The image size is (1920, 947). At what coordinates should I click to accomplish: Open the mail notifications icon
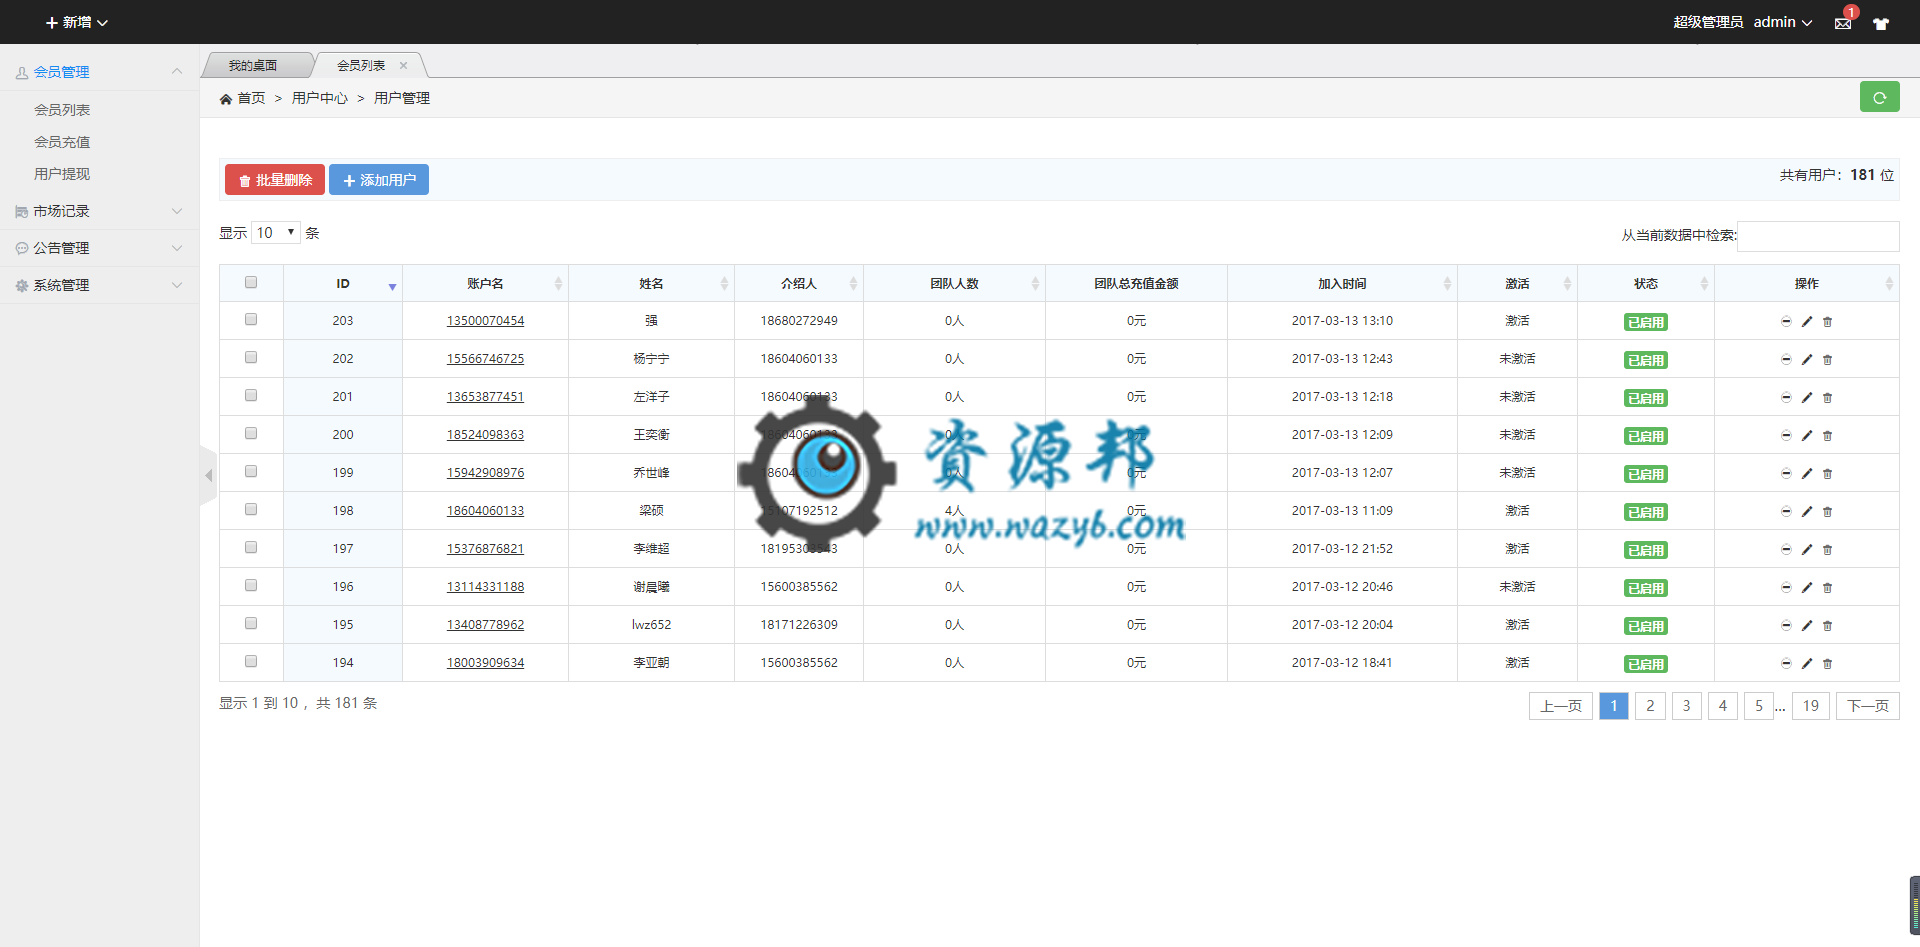click(1843, 22)
